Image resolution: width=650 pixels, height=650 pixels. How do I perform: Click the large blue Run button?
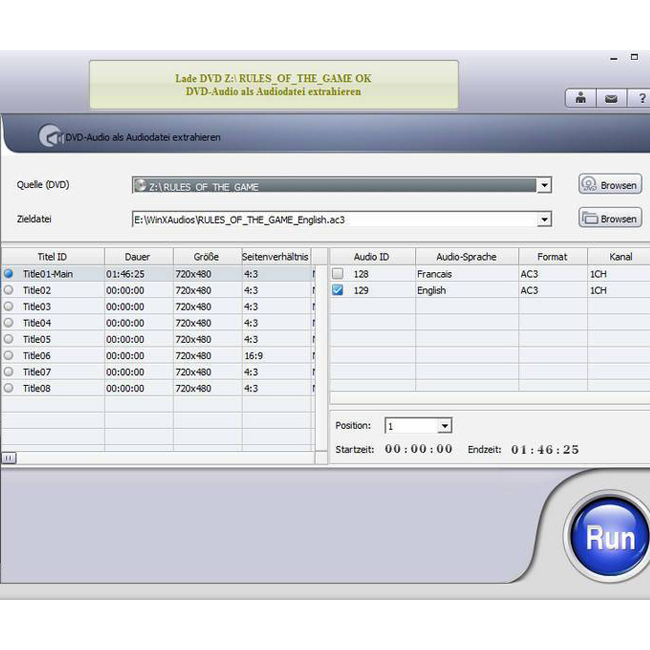click(x=608, y=538)
